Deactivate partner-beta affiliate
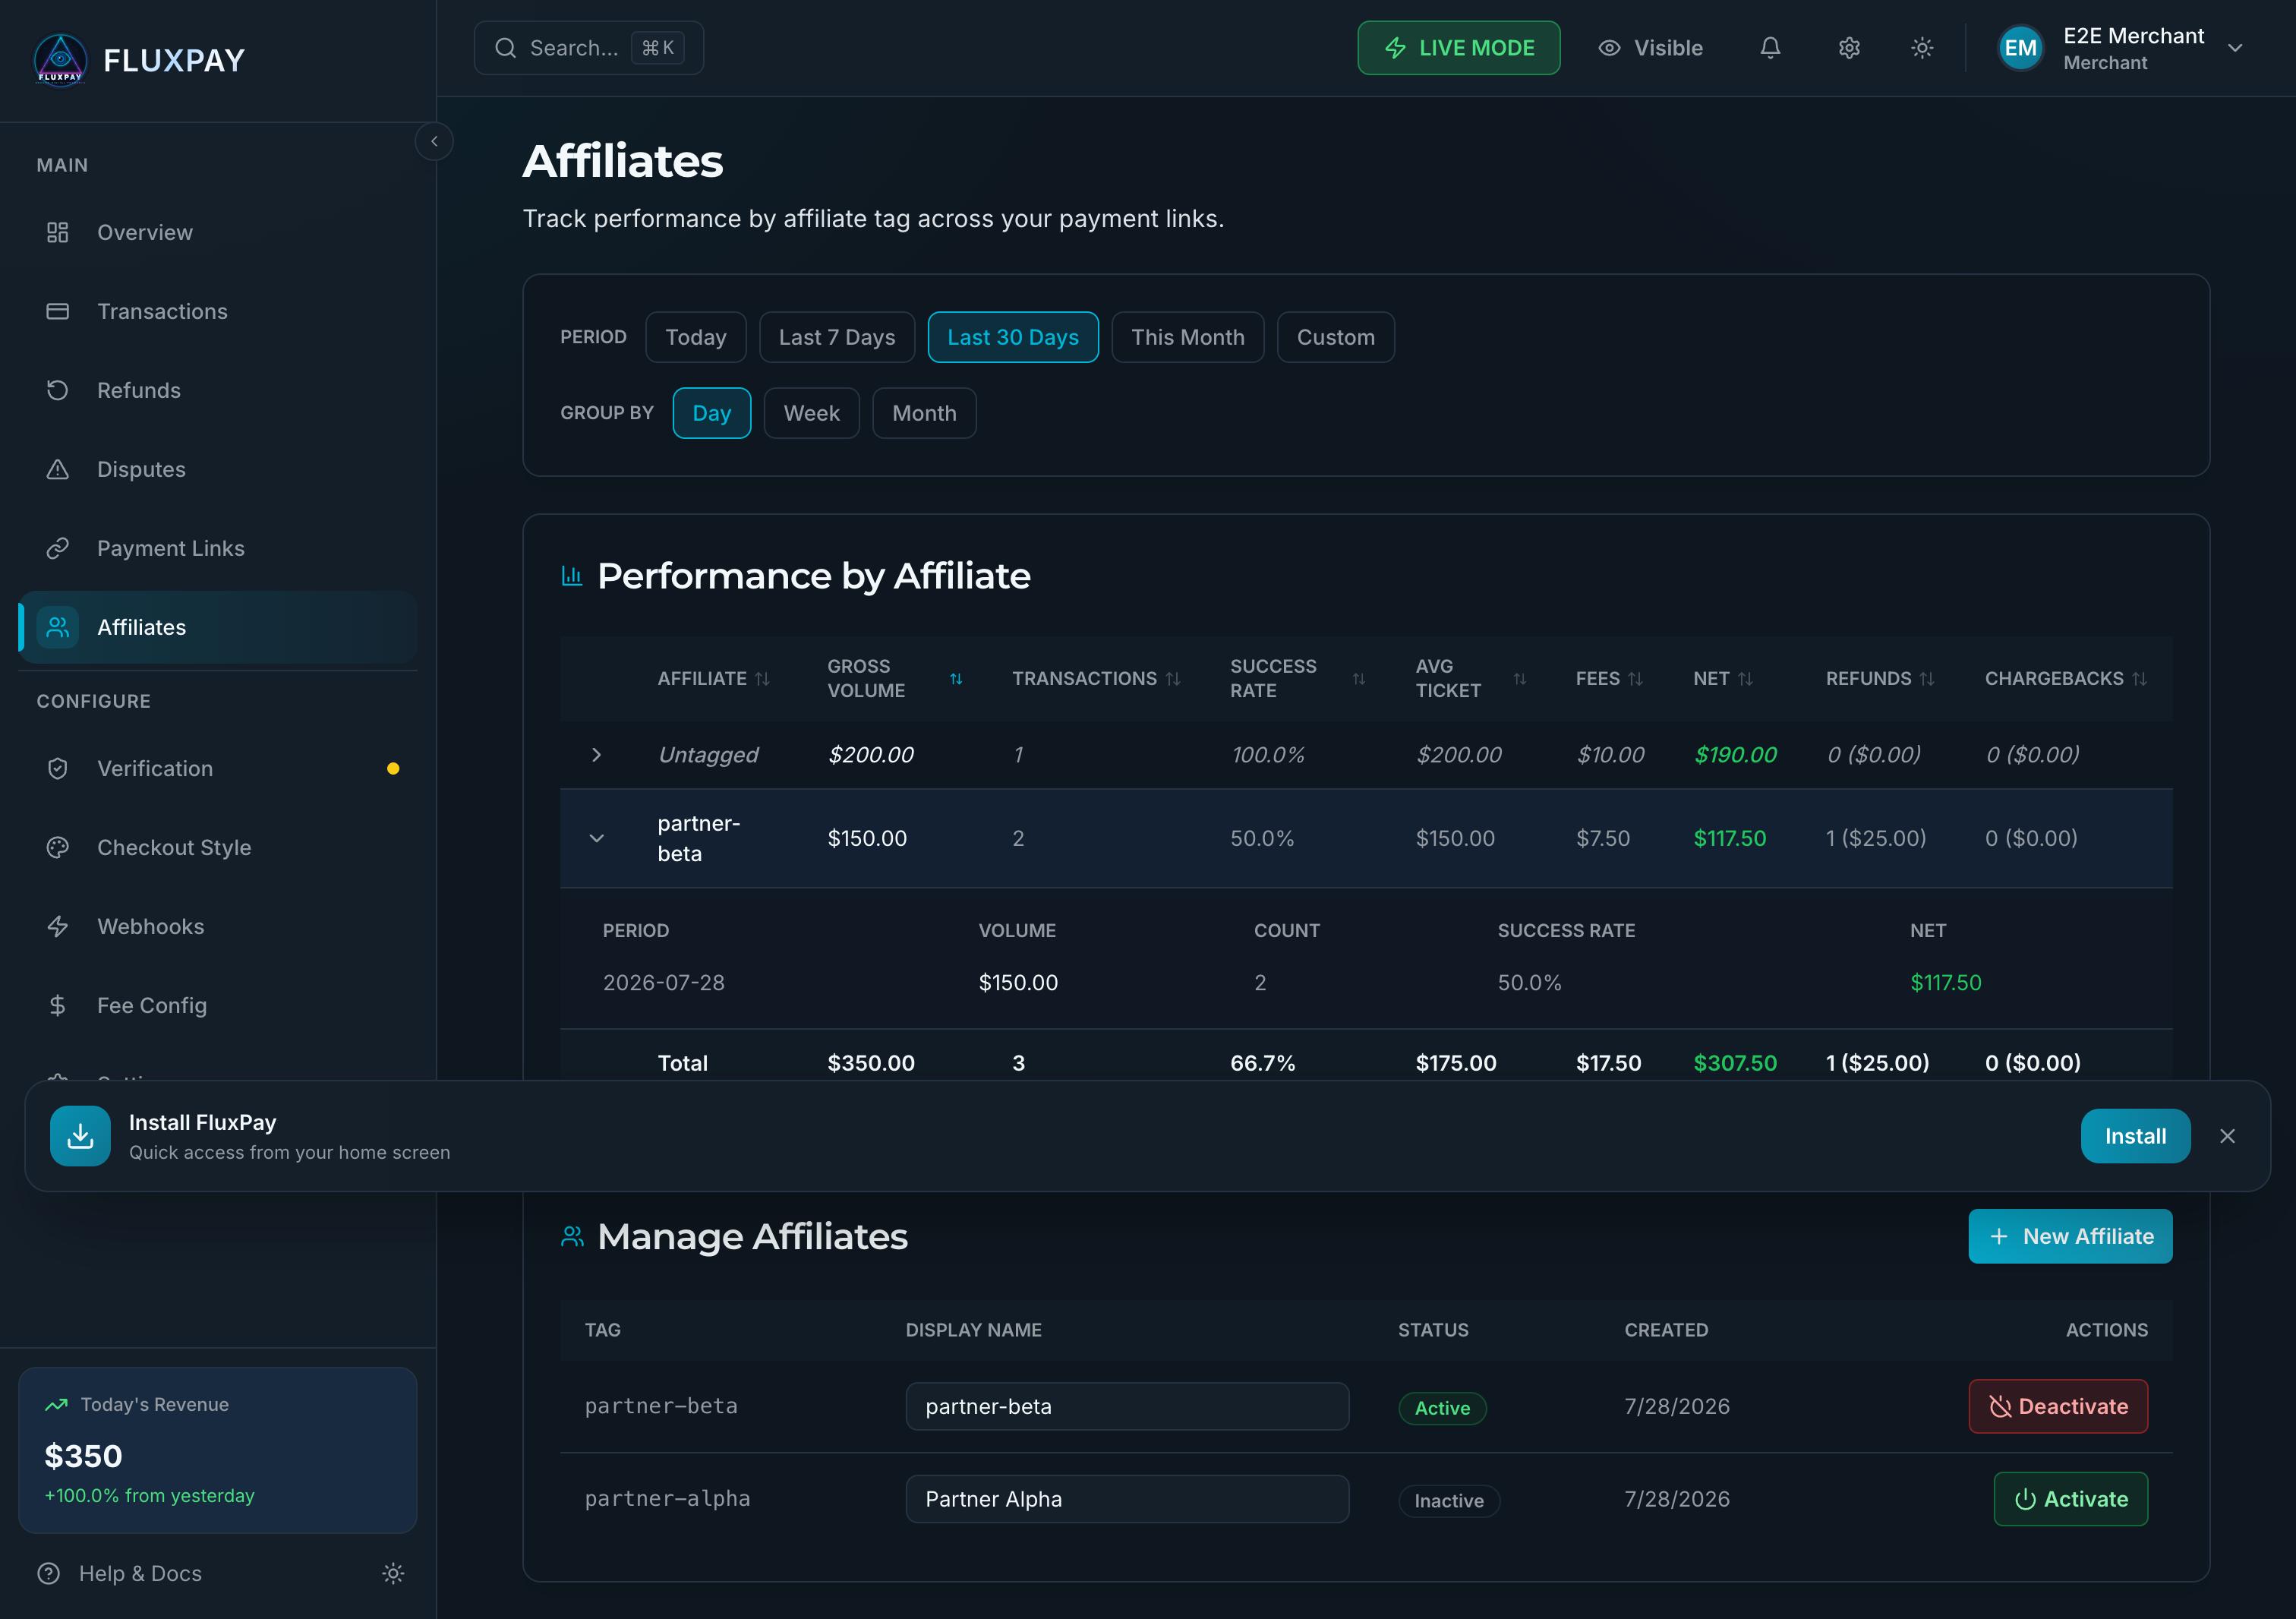Image resolution: width=2296 pixels, height=1619 pixels. coord(2058,1406)
